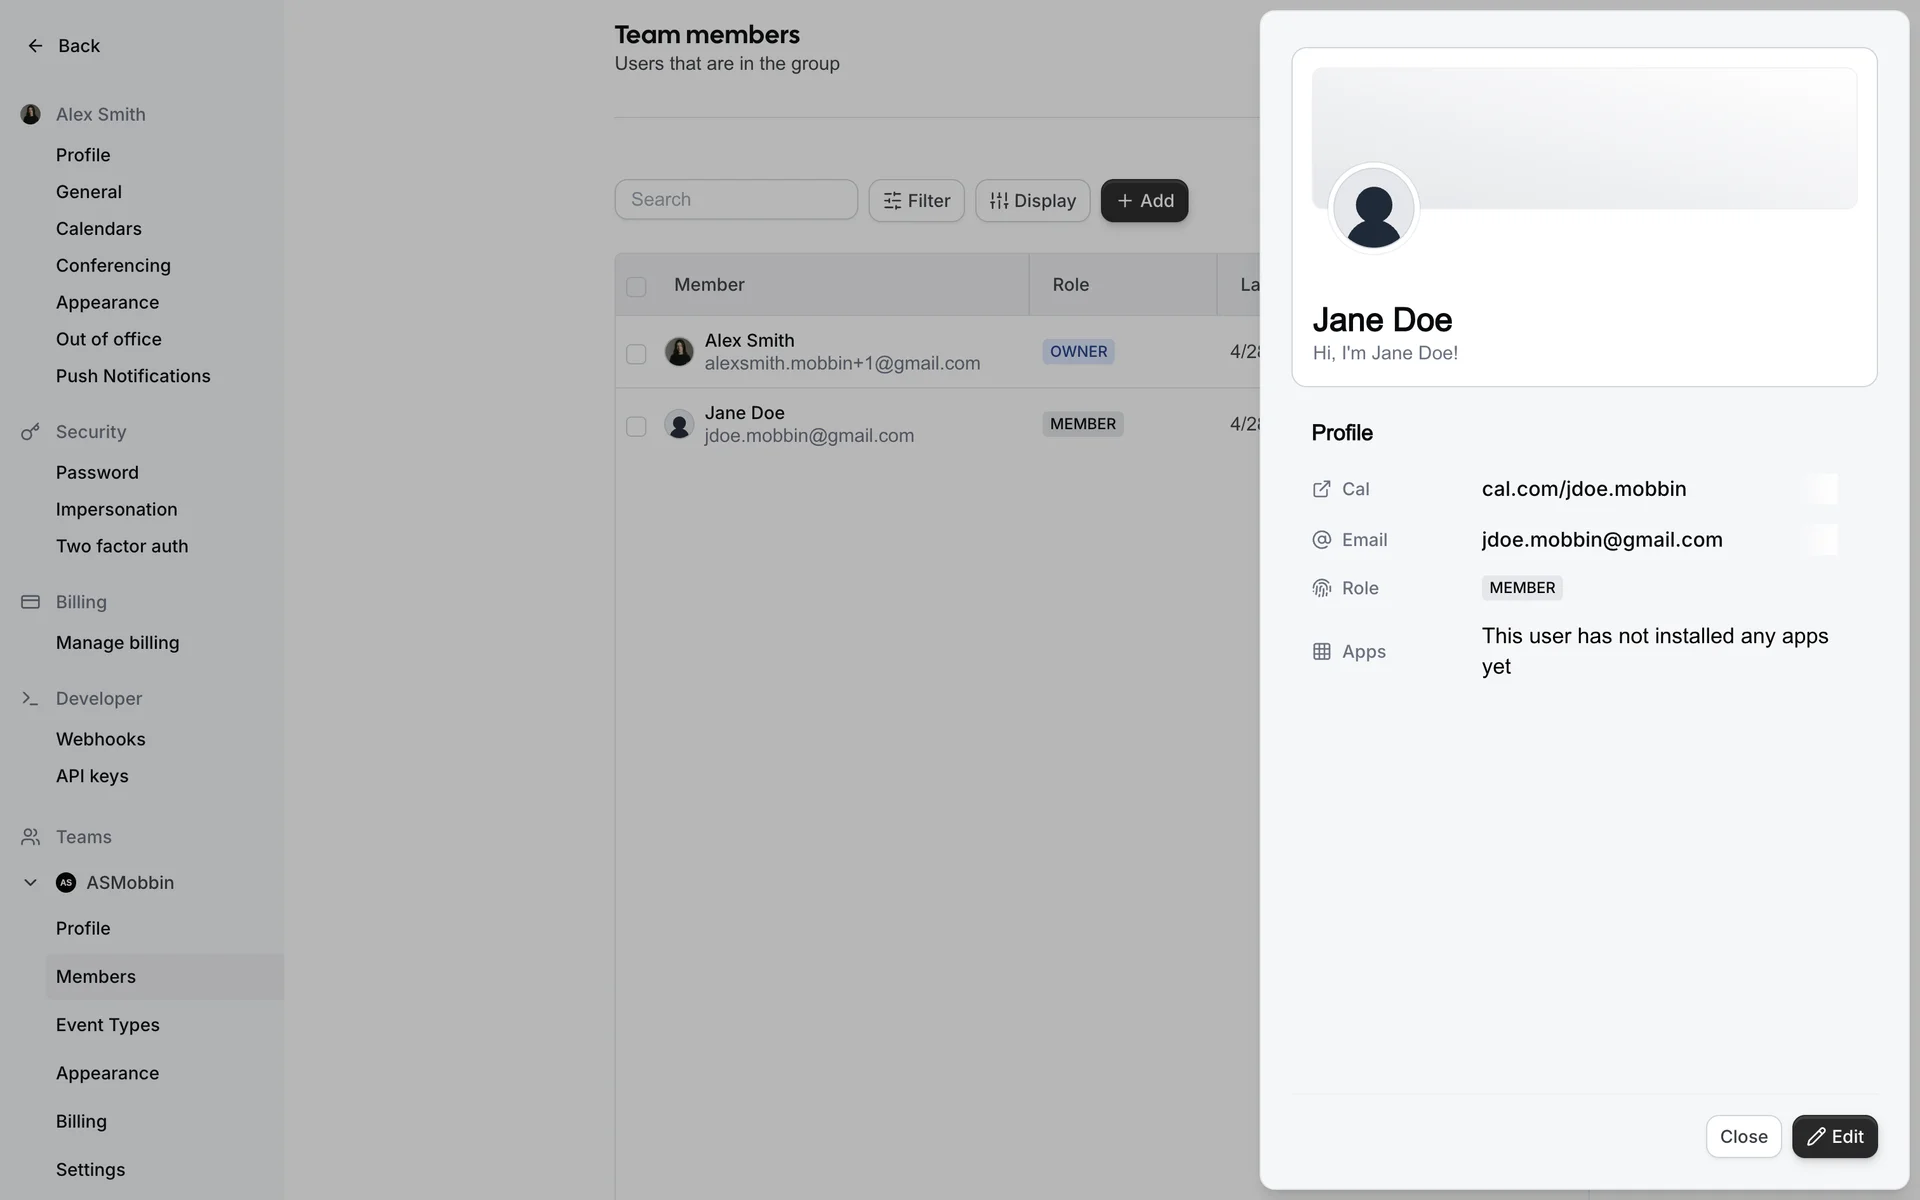Click the external link icon beside Cal
The height and width of the screenshot is (1200, 1920).
(x=1321, y=489)
